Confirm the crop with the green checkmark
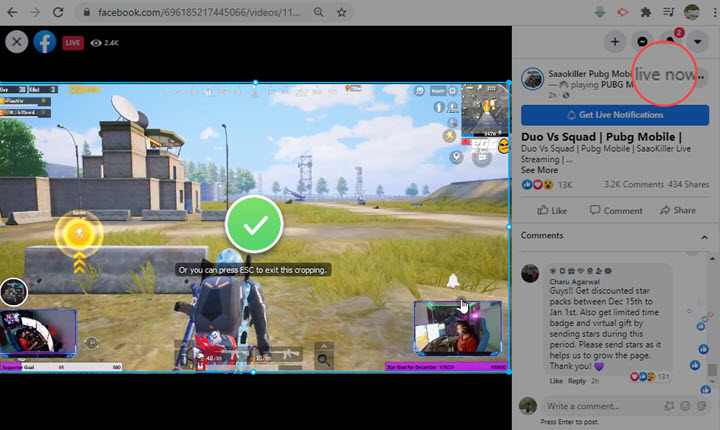The height and width of the screenshot is (430, 720). click(x=254, y=224)
